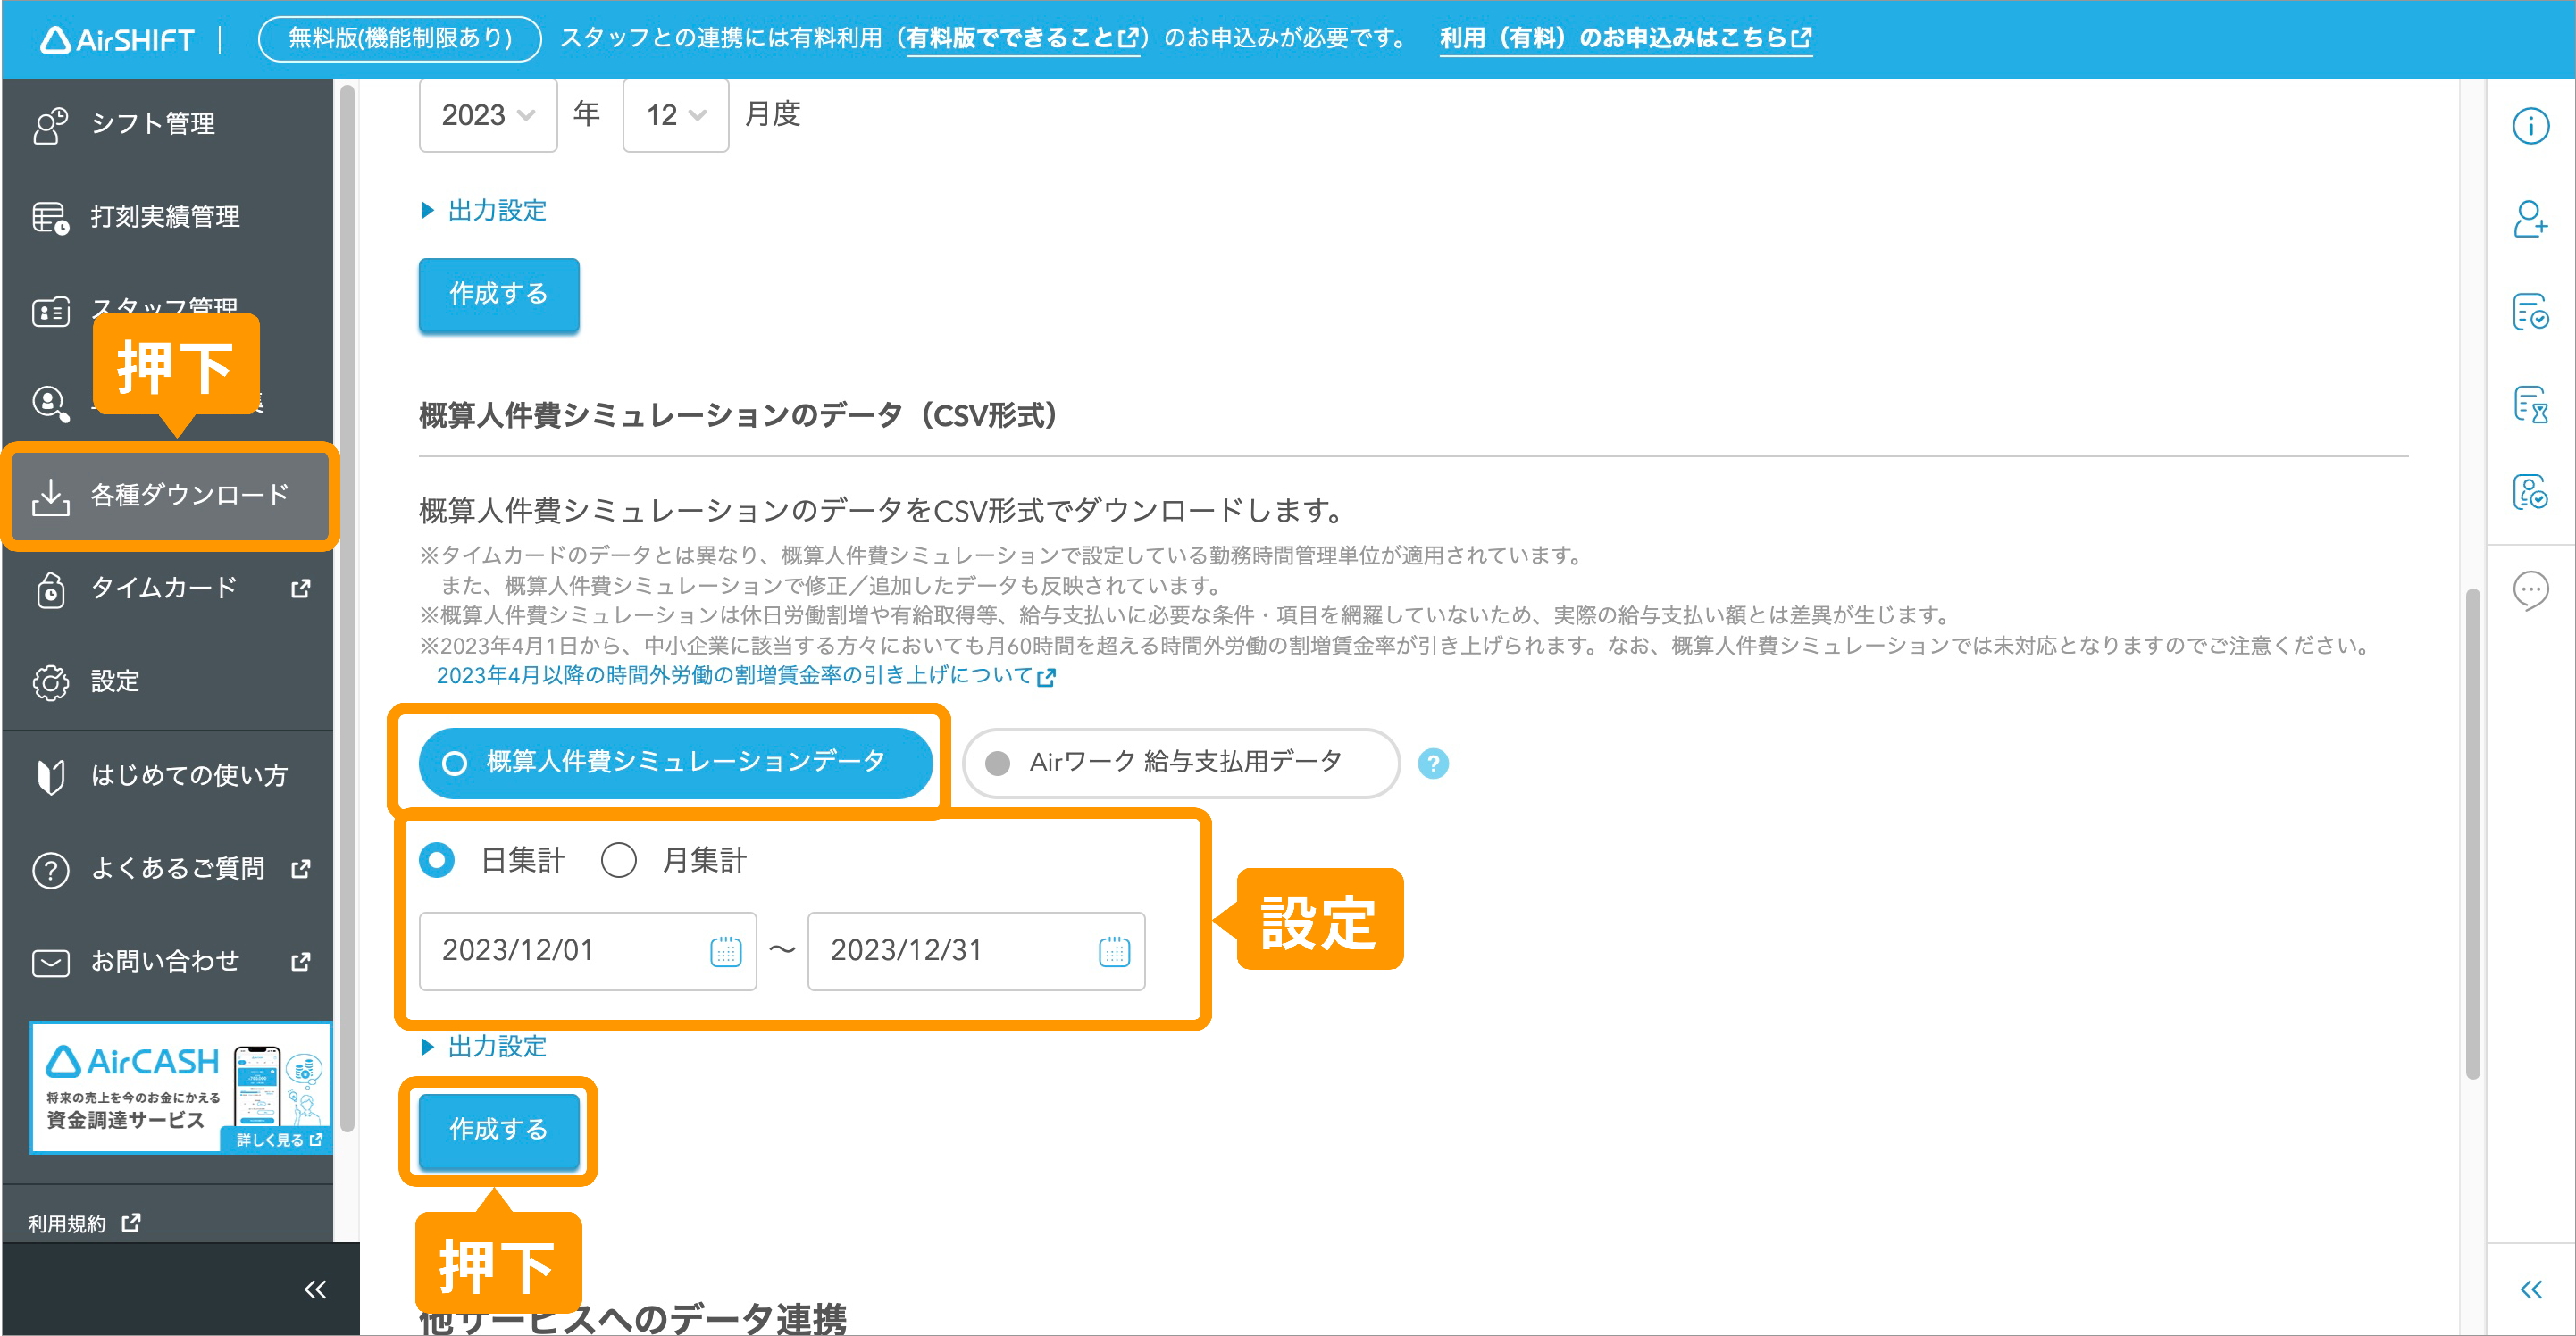Click the タイムカード external link icon
This screenshot has height=1336, width=2576.
point(300,589)
